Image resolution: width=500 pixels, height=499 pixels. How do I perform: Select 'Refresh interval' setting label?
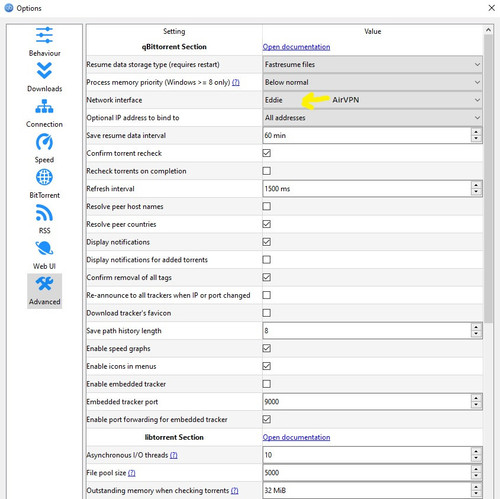pyautogui.click(x=110, y=189)
